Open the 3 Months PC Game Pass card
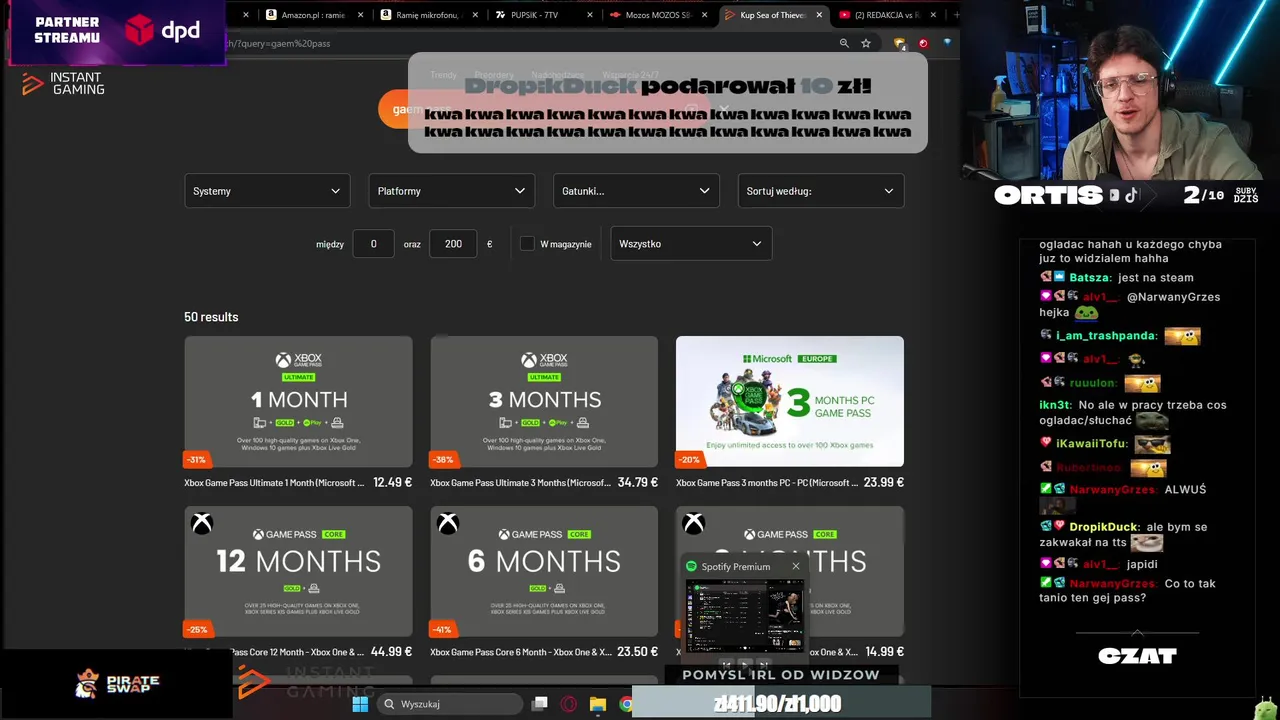The height and width of the screenshot is (720, 1280). (790, 401)
